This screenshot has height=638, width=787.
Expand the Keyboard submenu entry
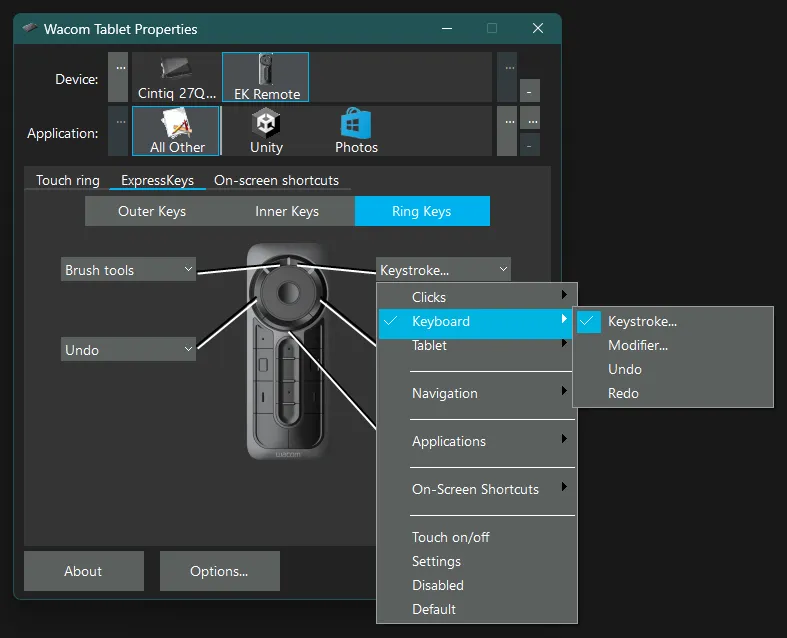tap(476, 321)
